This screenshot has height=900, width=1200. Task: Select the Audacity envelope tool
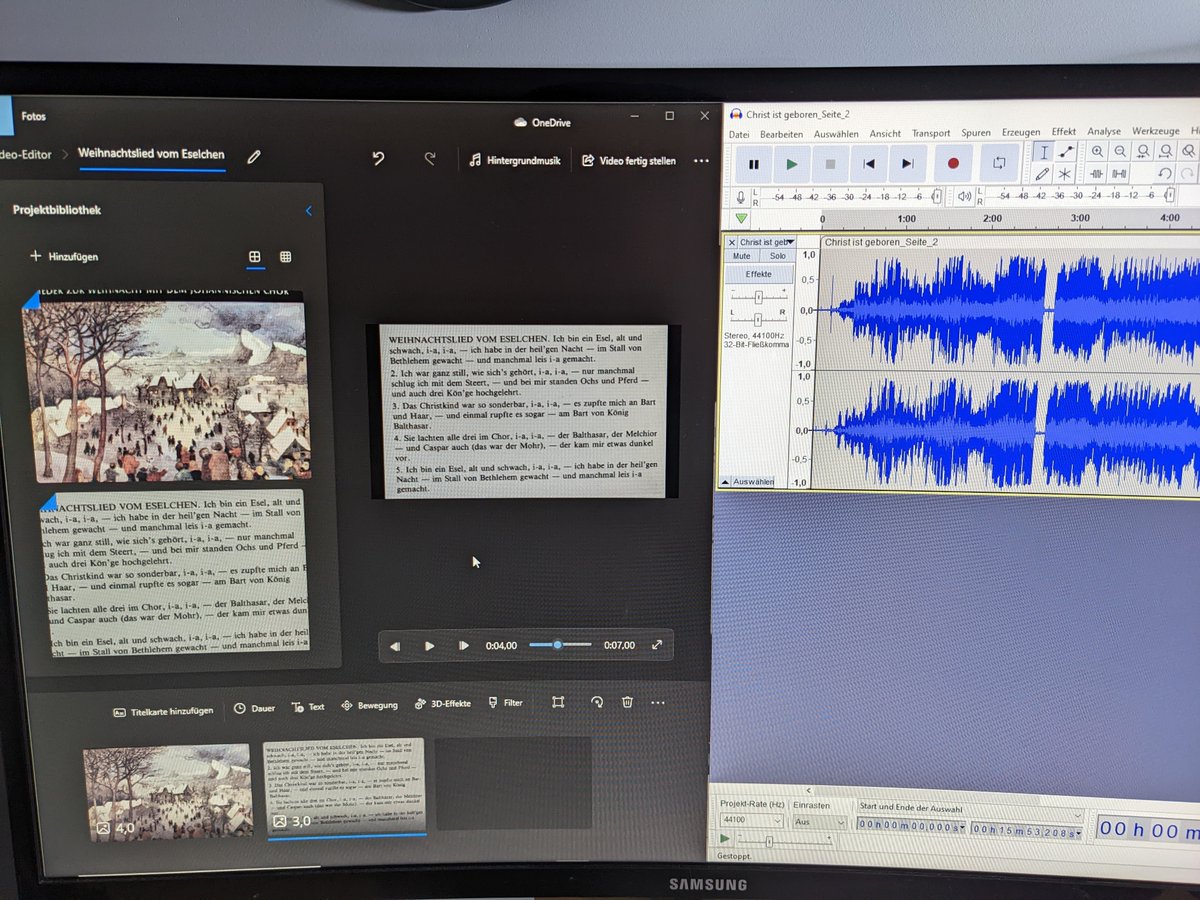pos(1066,152)
